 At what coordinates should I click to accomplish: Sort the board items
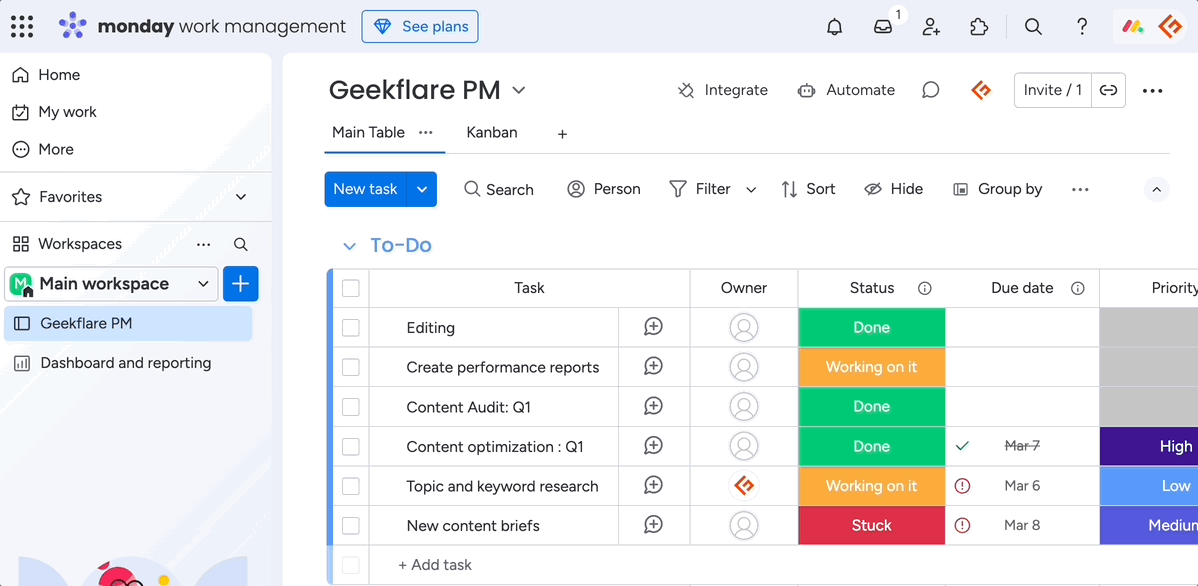(x=808, y=189)
